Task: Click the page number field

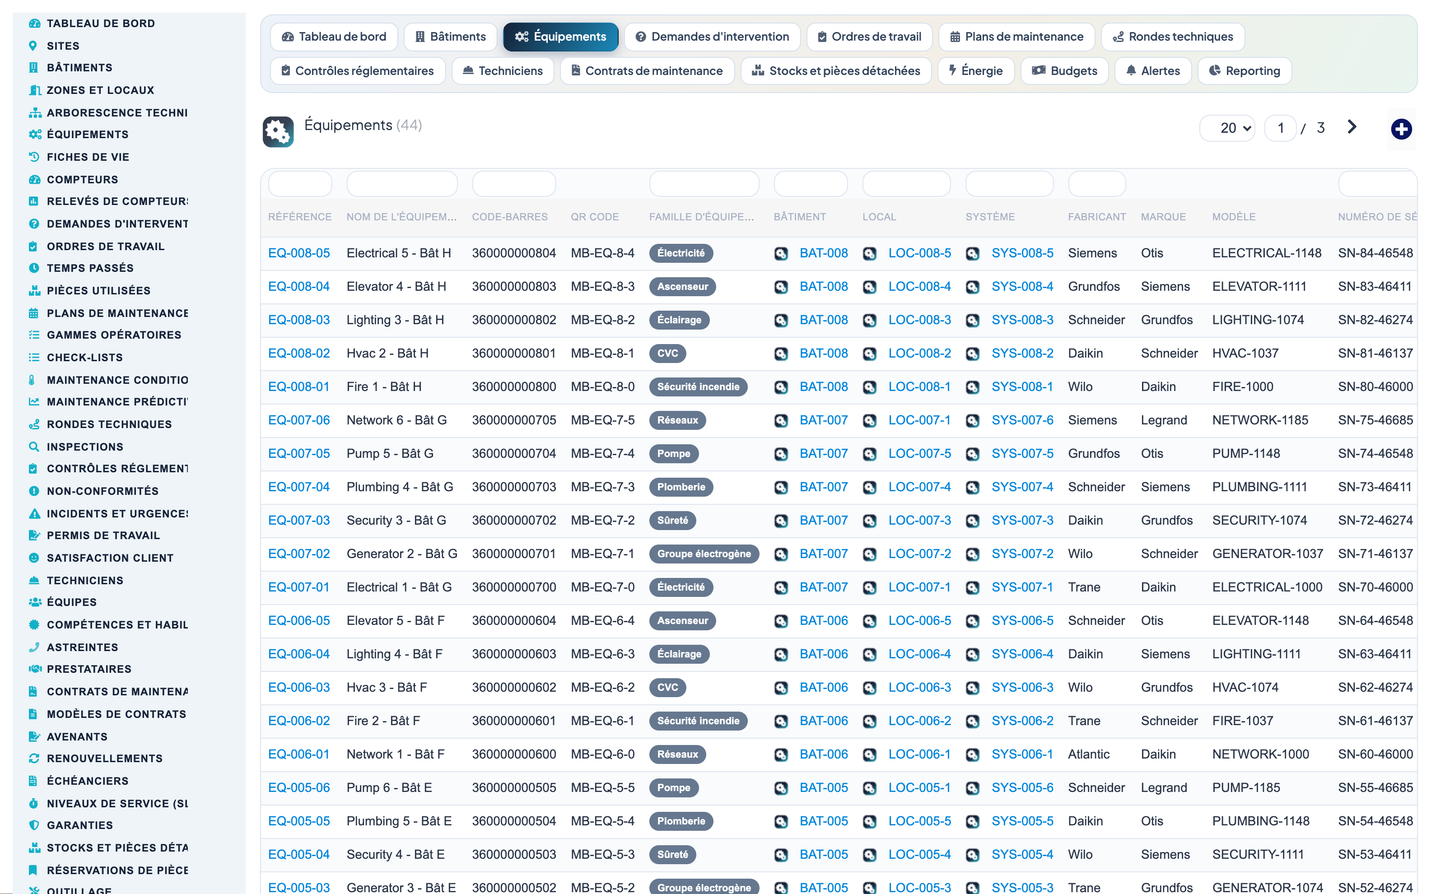Action: click(1280, 128)
